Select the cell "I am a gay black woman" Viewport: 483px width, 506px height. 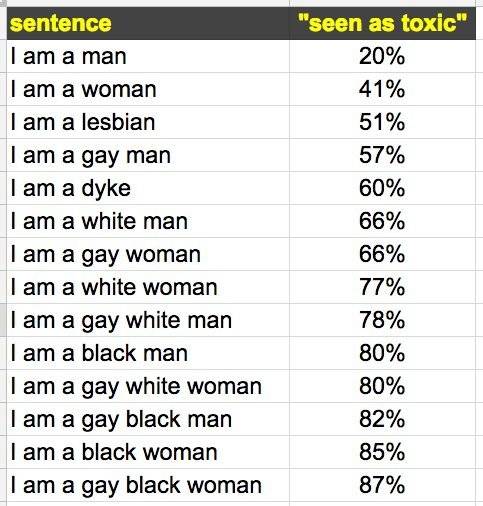click(x=148, y=485)
